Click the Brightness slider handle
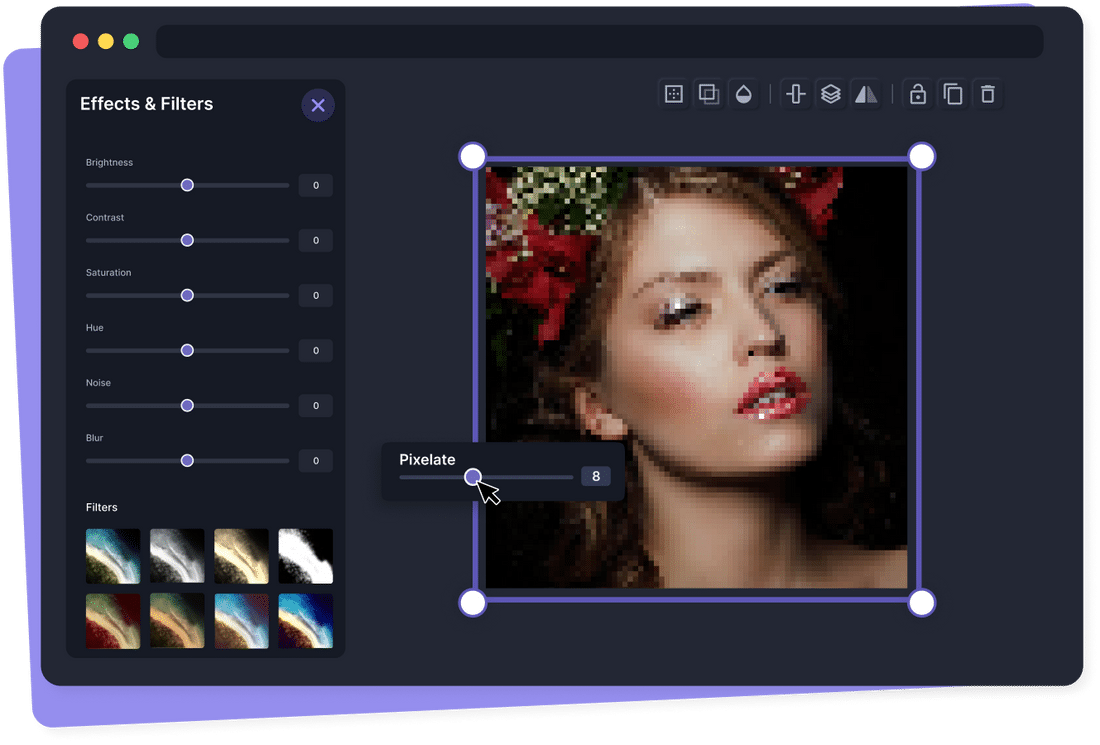The height and width of the screenshot is (745, 1100). coord(187,185)
